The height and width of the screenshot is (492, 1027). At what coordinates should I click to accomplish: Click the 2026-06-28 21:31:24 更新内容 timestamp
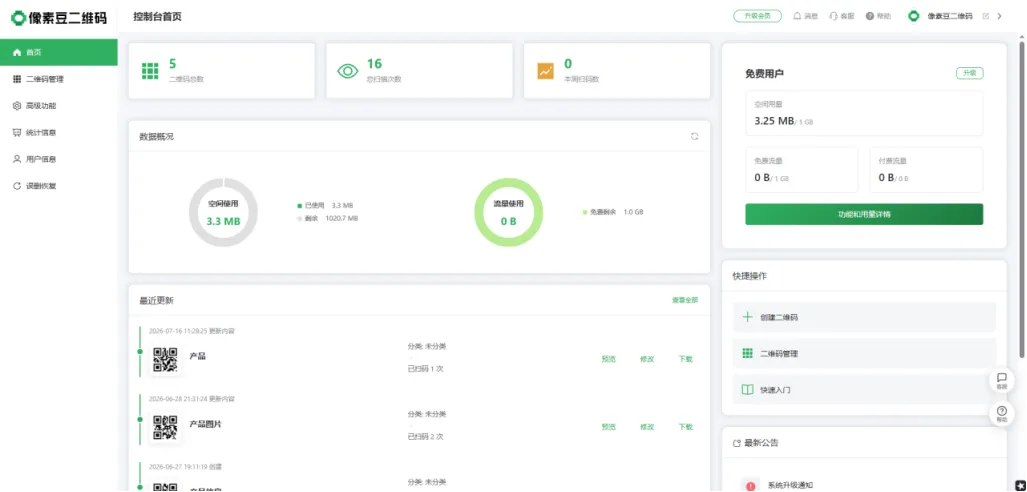(x=191, y=398)
